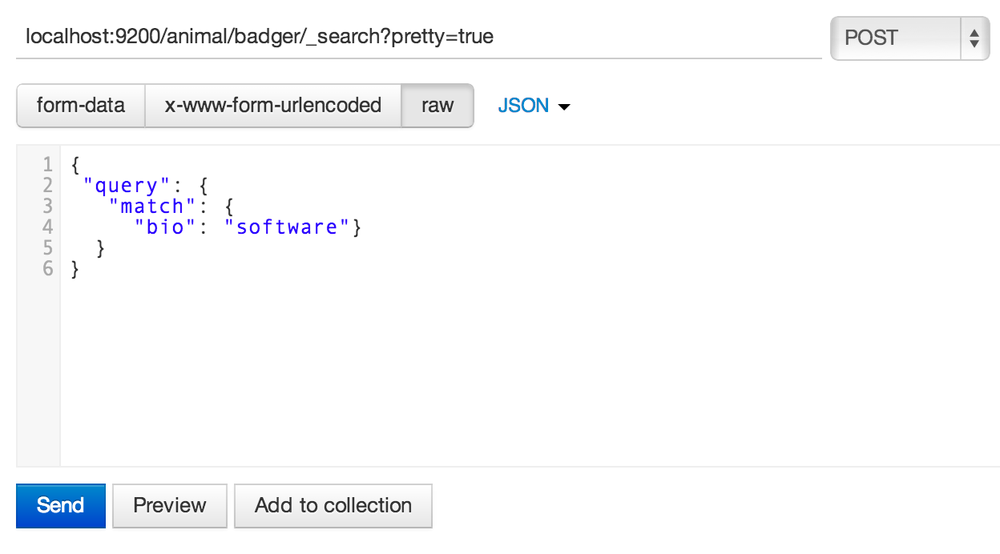Open the POST method dropdown
Viewport: 1000px width, 554px height.
pyautogui.click(x=896, y=38)
